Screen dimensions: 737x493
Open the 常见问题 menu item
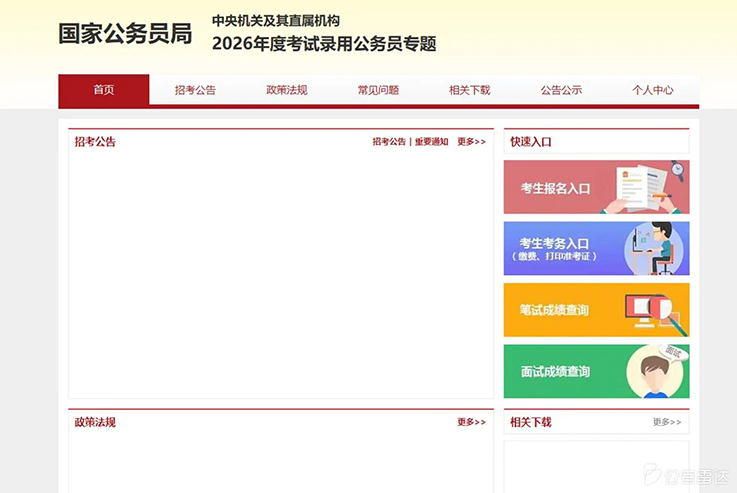coord(378,90)
